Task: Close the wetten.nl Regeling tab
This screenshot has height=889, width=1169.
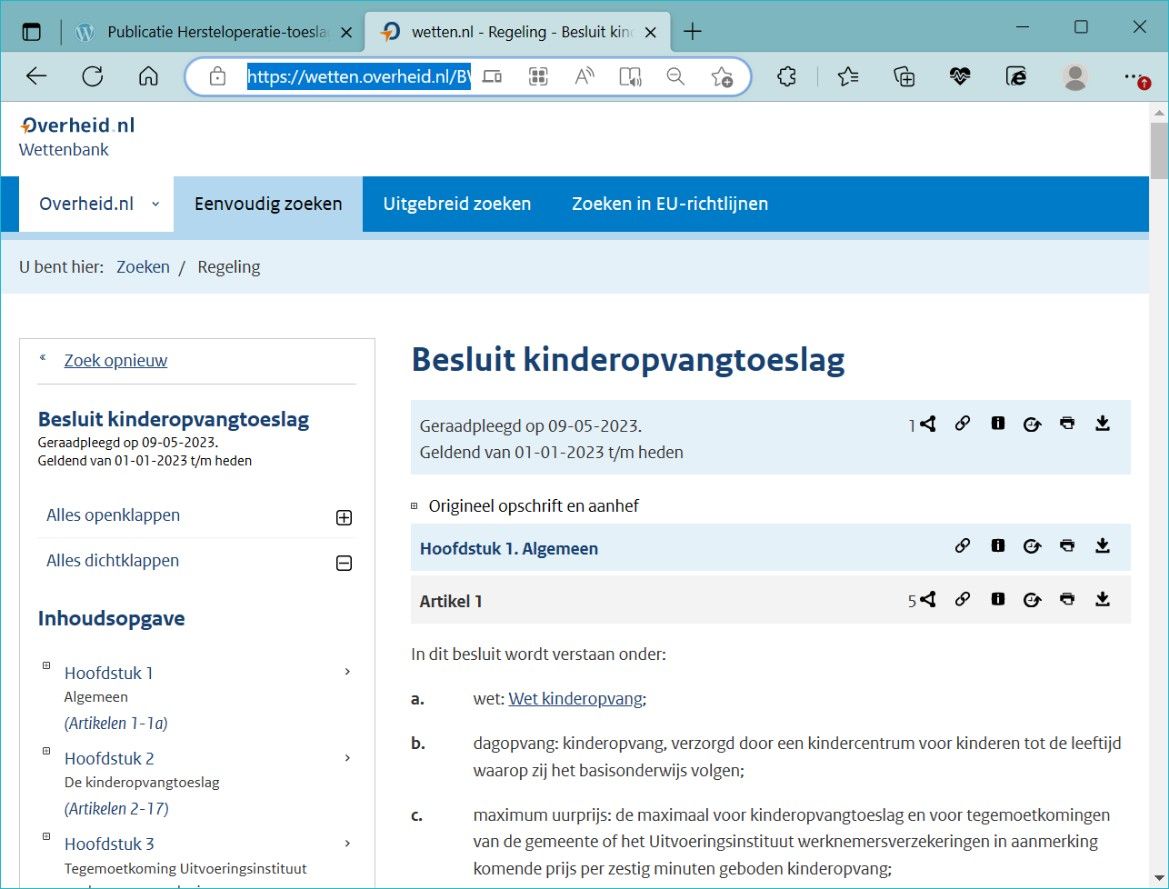Action: pos(650,32)
